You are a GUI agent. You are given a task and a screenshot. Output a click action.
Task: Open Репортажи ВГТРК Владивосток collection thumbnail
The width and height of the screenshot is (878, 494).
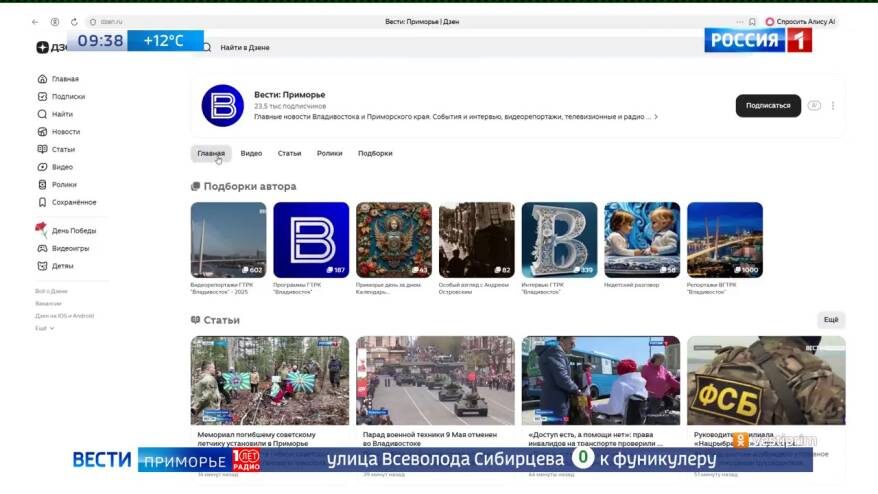pos(725,240)
